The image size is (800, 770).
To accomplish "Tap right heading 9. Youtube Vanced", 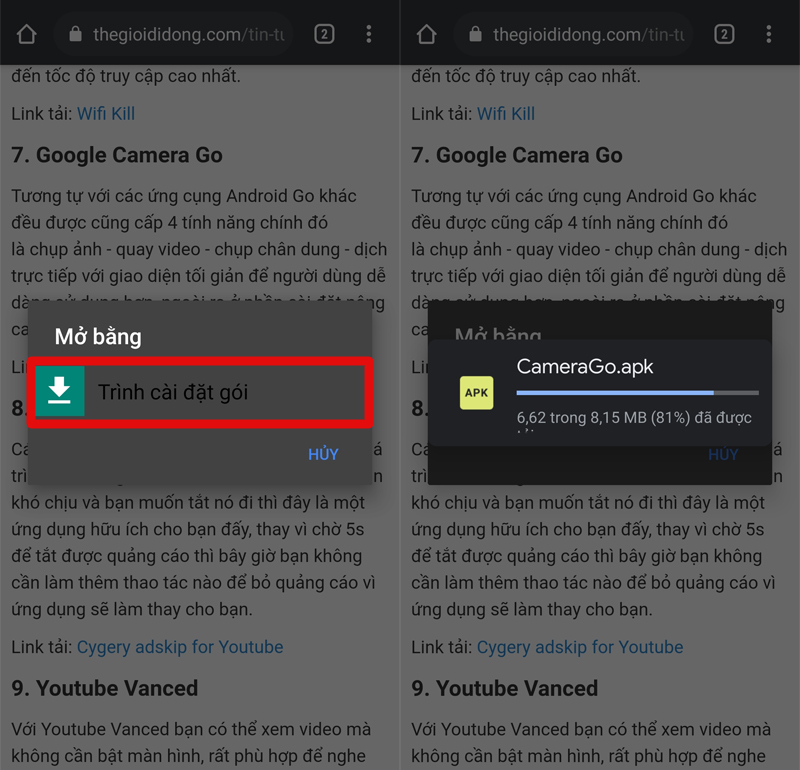I will [x=505, y=688].
